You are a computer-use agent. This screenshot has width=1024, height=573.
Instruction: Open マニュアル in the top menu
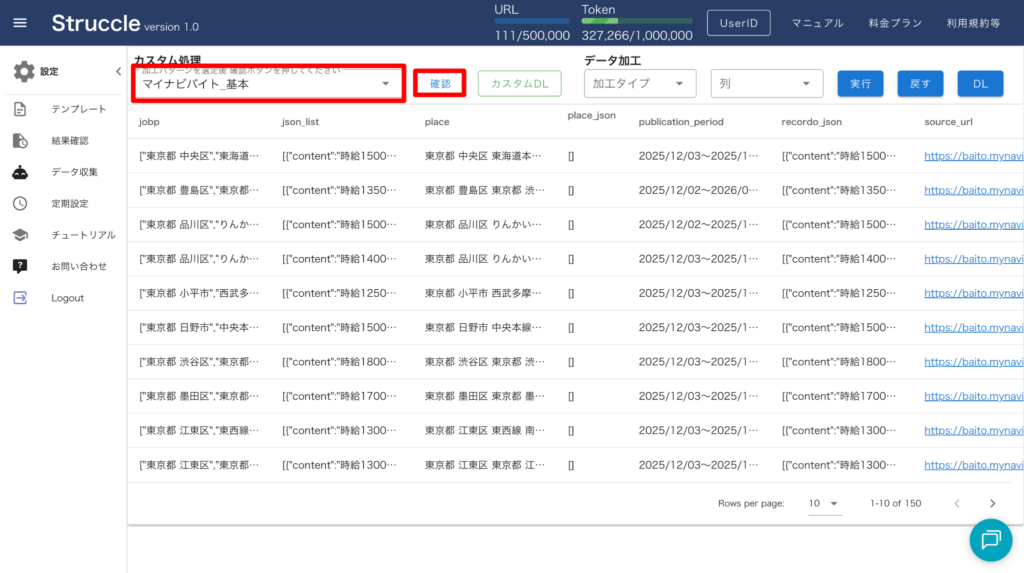point(817,23)
